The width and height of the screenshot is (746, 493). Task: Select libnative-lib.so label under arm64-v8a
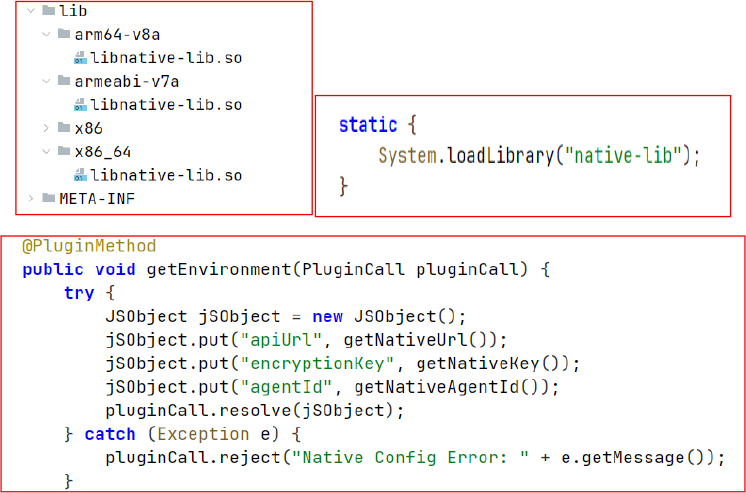point(166,58)
